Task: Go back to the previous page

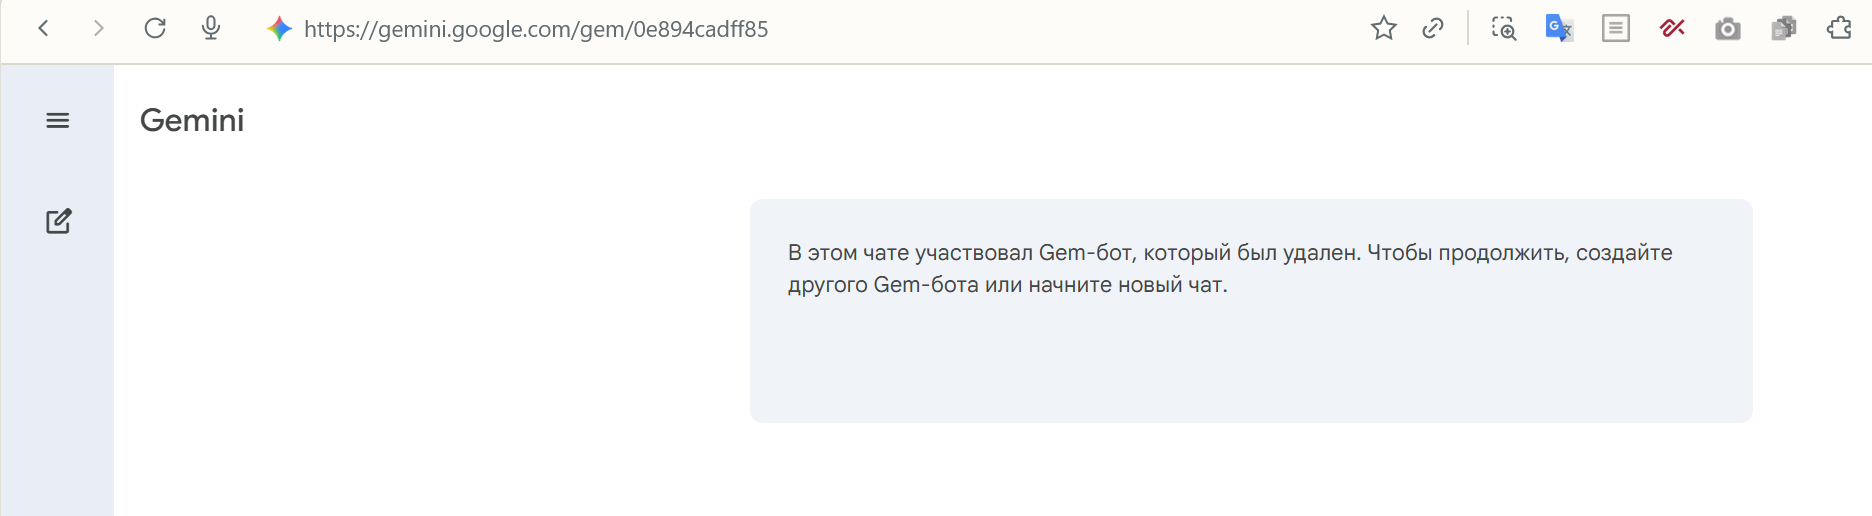Action: coord(44,29)
